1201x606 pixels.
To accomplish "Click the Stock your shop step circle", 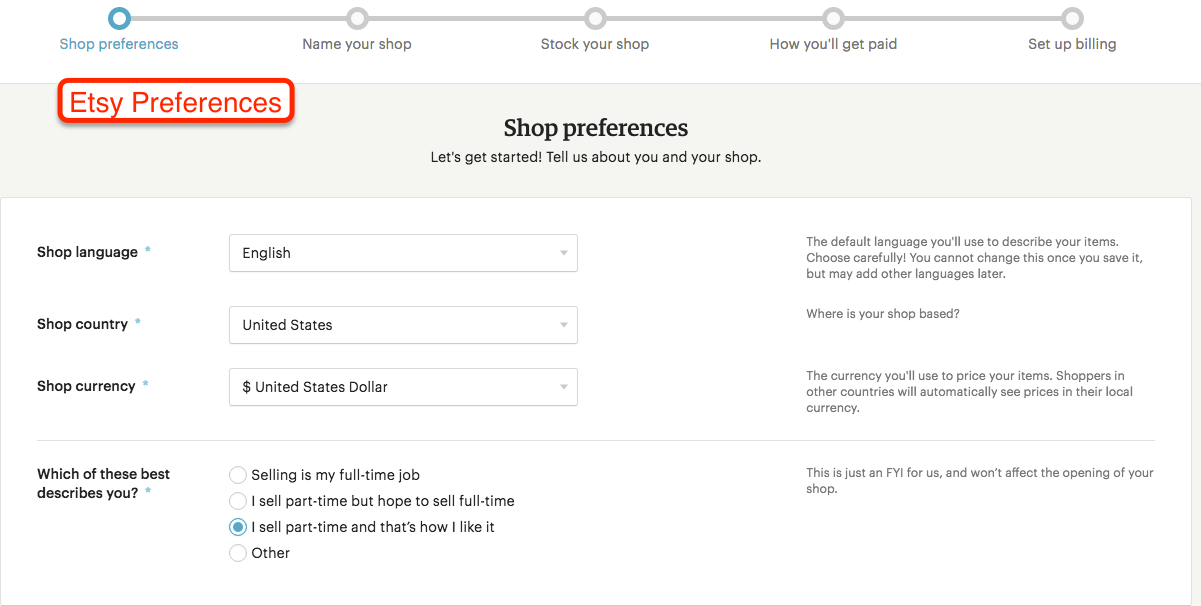I will (x=595, y=18).
